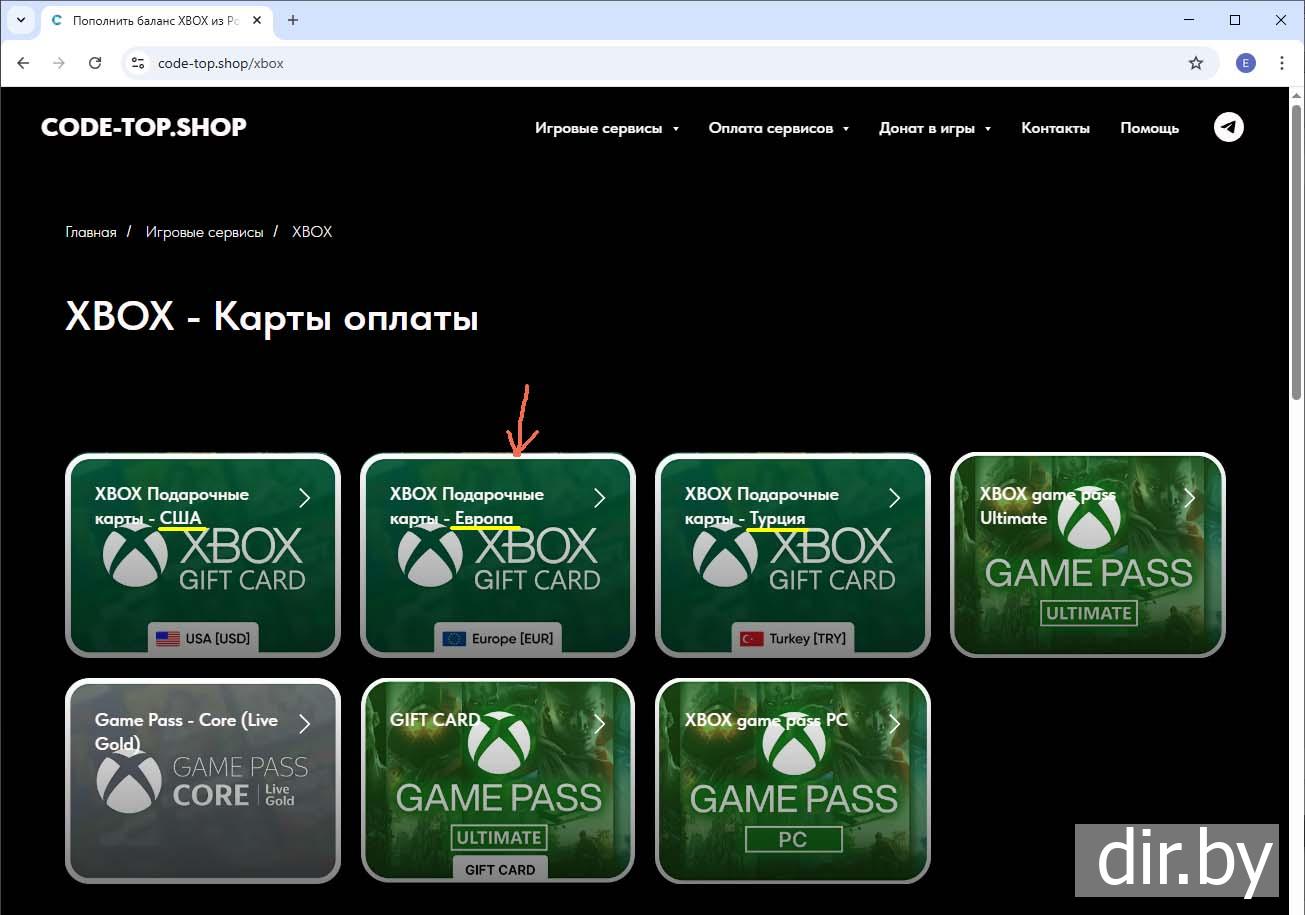This screenshot has width=1305, height=915.
Task: Reload the page
Action: [x=95, y=63]
